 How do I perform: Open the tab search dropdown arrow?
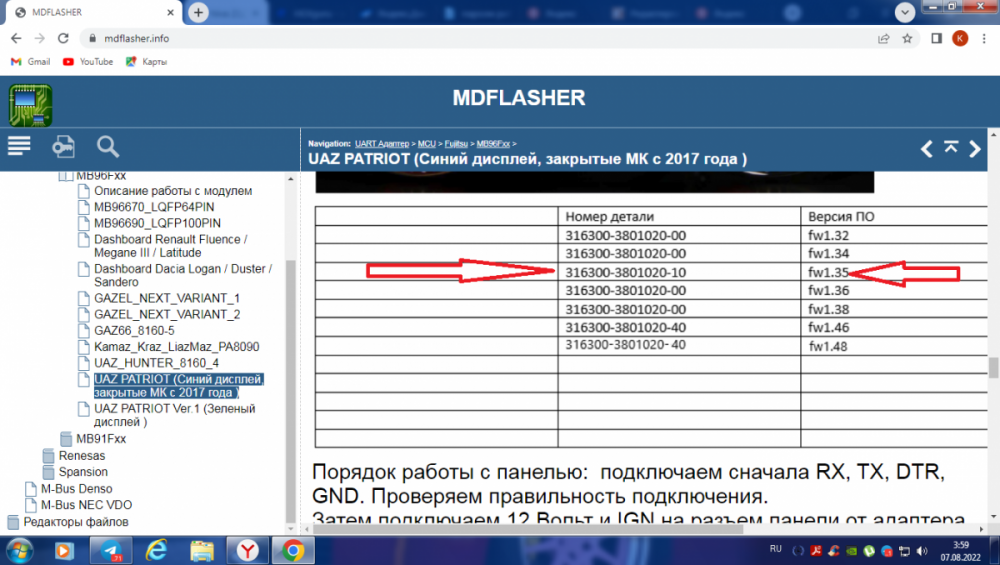tap(904, 12)
